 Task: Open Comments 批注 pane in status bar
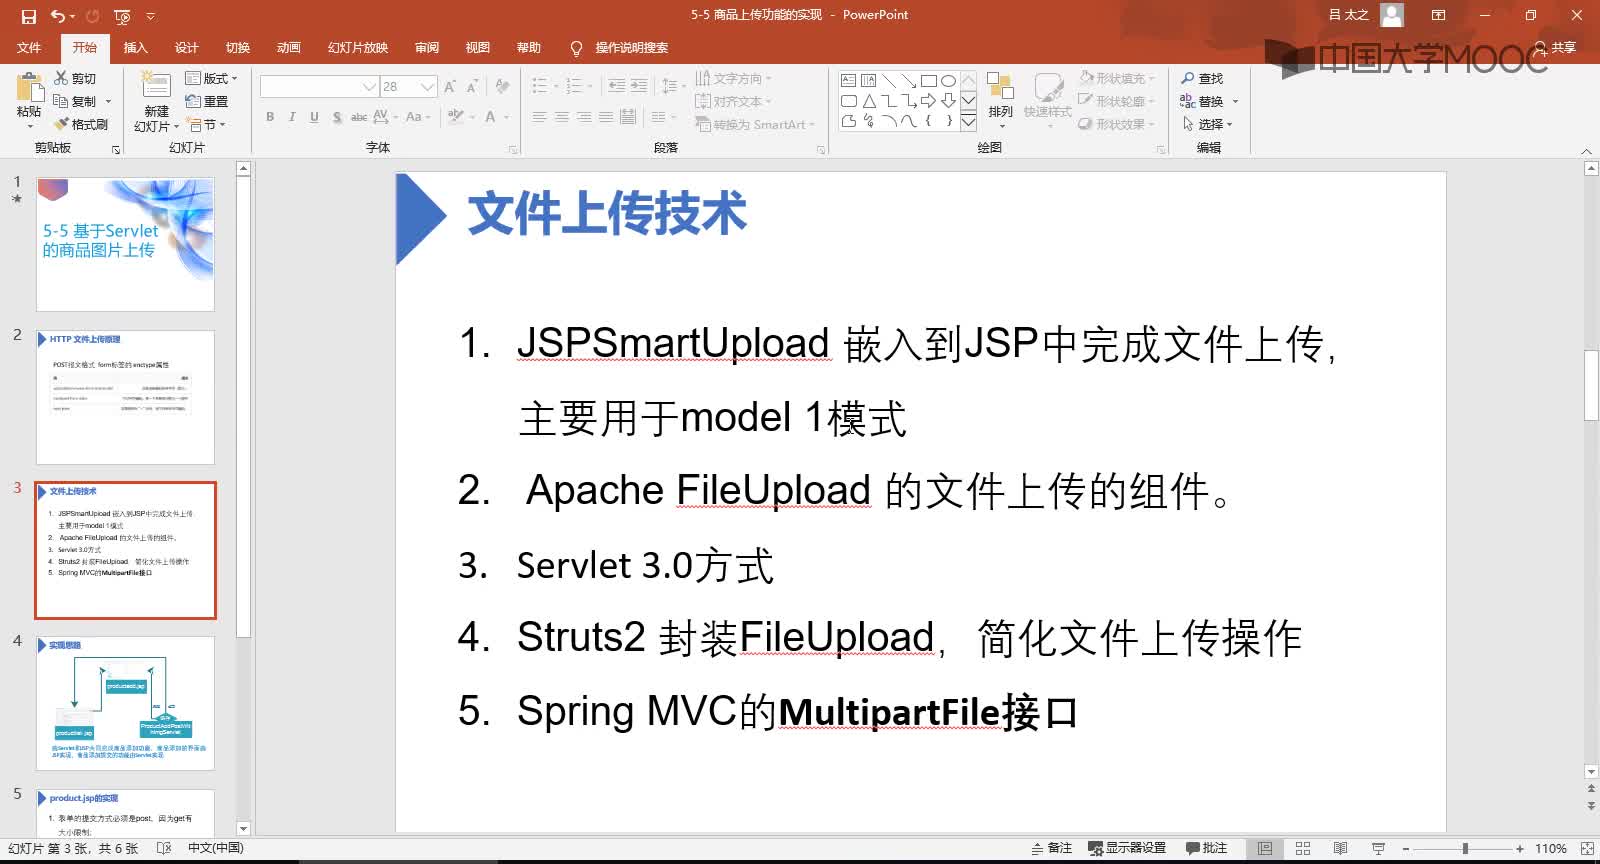click(1206, 848)
